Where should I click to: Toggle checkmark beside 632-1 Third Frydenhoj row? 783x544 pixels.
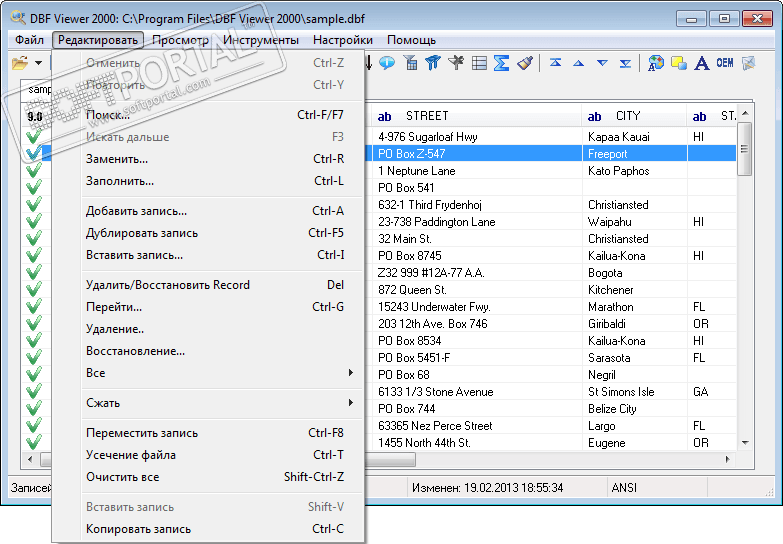[x=33, y=204]
